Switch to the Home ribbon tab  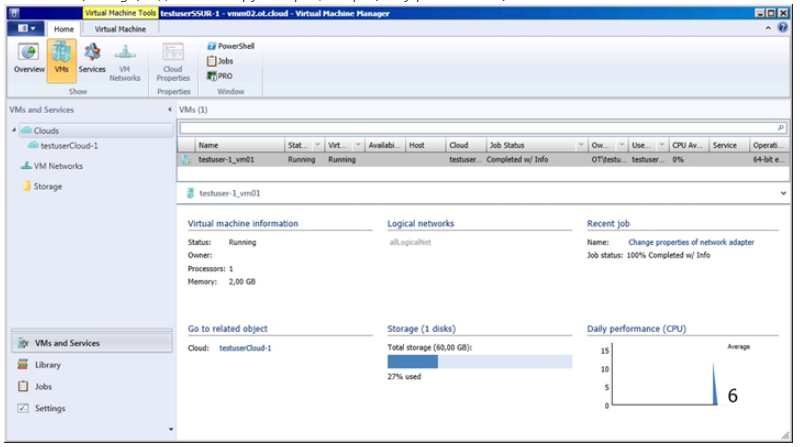[x=63, y=29]
